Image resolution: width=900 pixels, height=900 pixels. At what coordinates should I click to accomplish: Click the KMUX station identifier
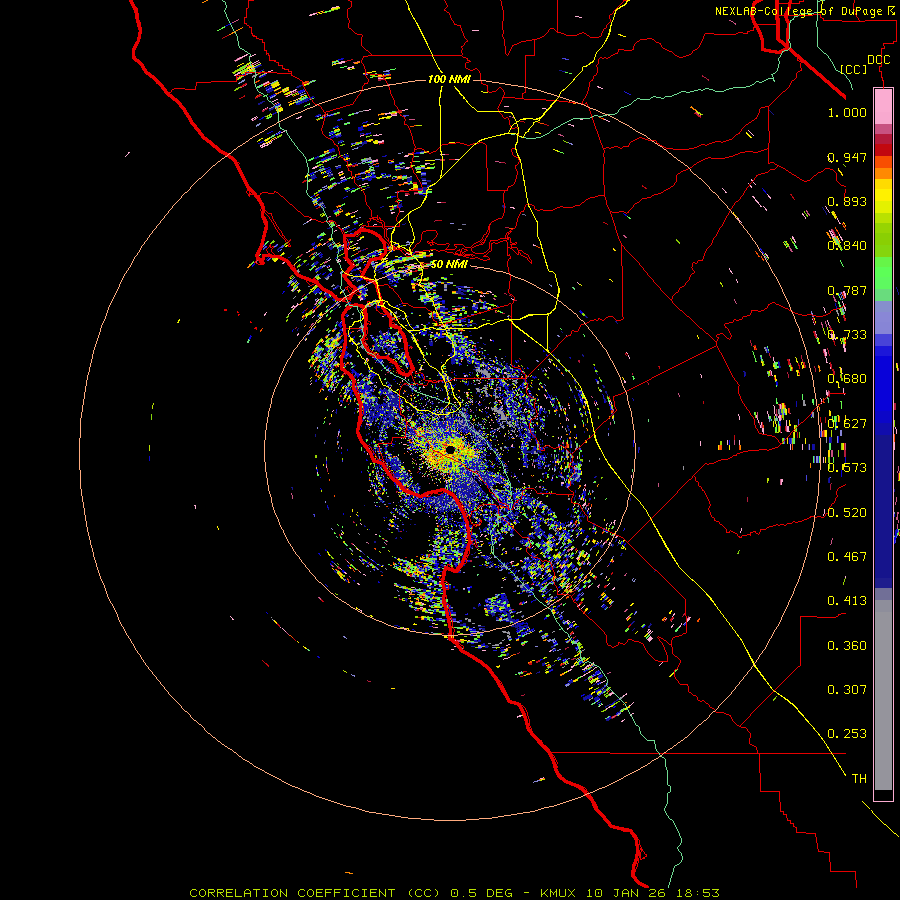tap(558, 893)
